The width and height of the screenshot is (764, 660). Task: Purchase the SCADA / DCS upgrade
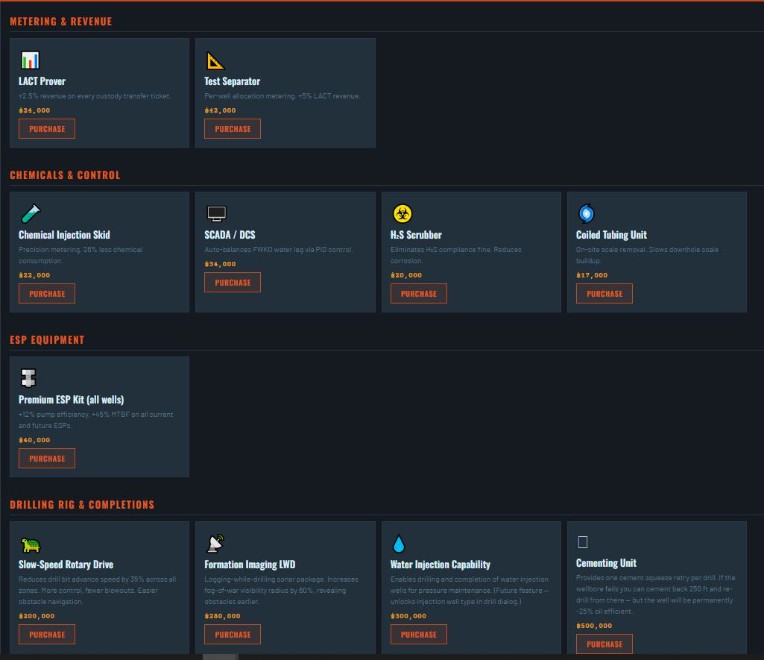[x=232, y=283]
